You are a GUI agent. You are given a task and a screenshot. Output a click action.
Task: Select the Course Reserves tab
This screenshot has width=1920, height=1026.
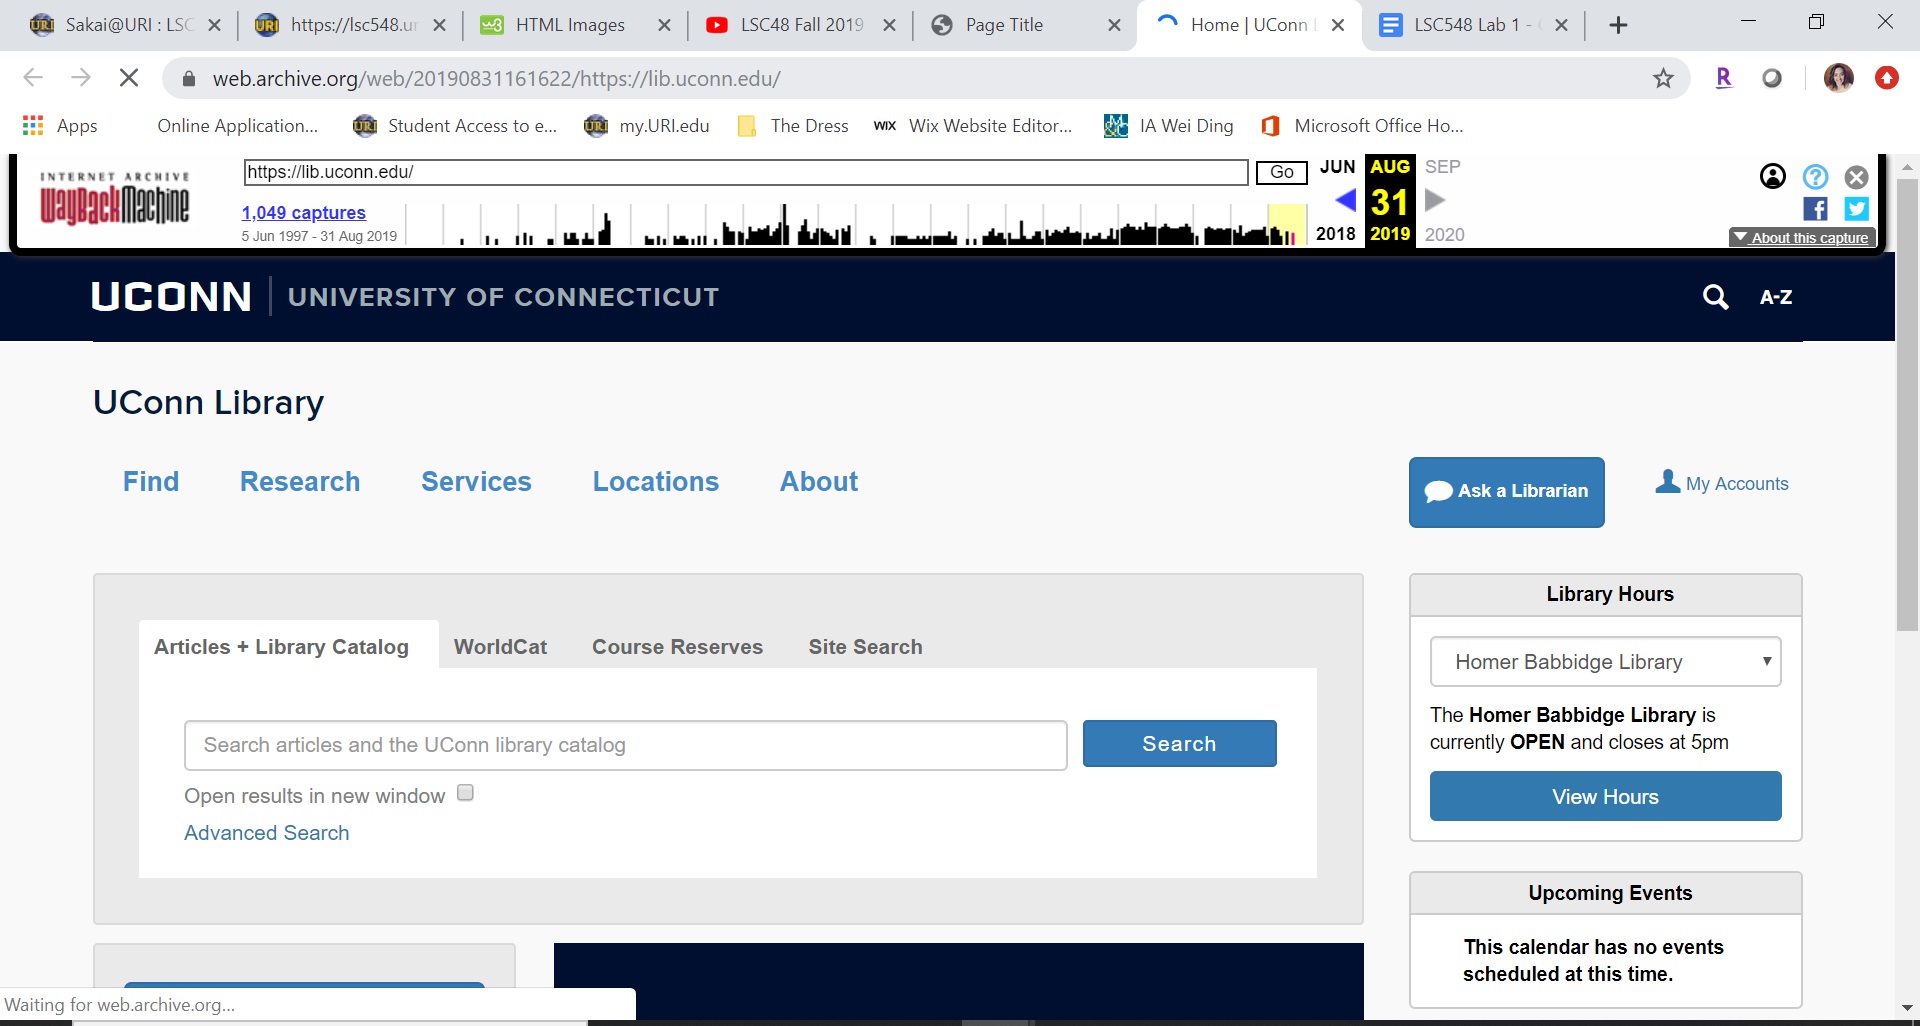click(x=677, y=647)
